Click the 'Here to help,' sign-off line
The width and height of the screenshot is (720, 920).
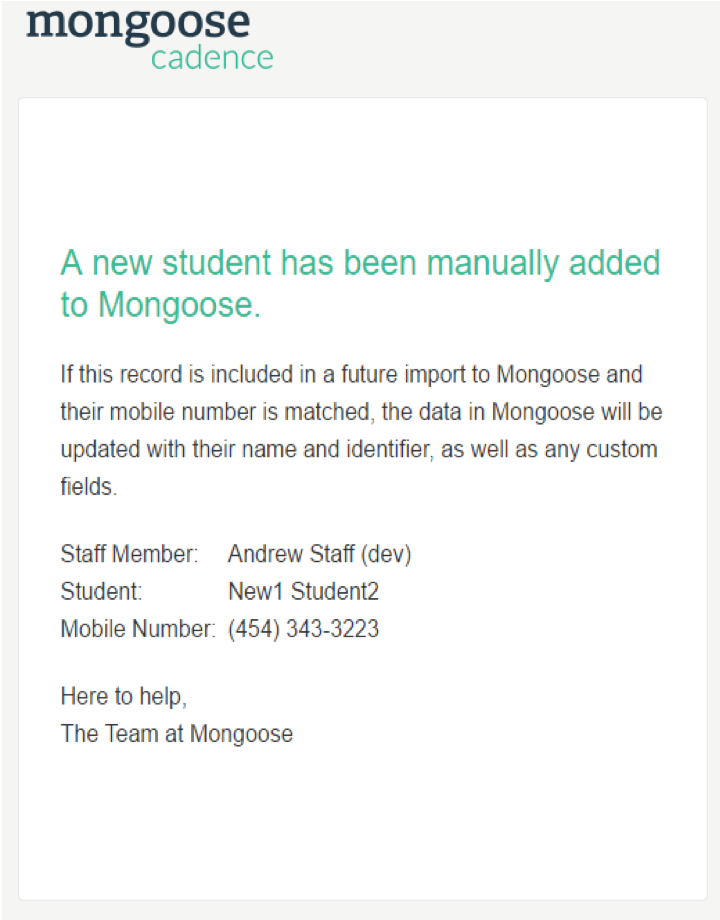pyautogui.click(x=123, y=696)
